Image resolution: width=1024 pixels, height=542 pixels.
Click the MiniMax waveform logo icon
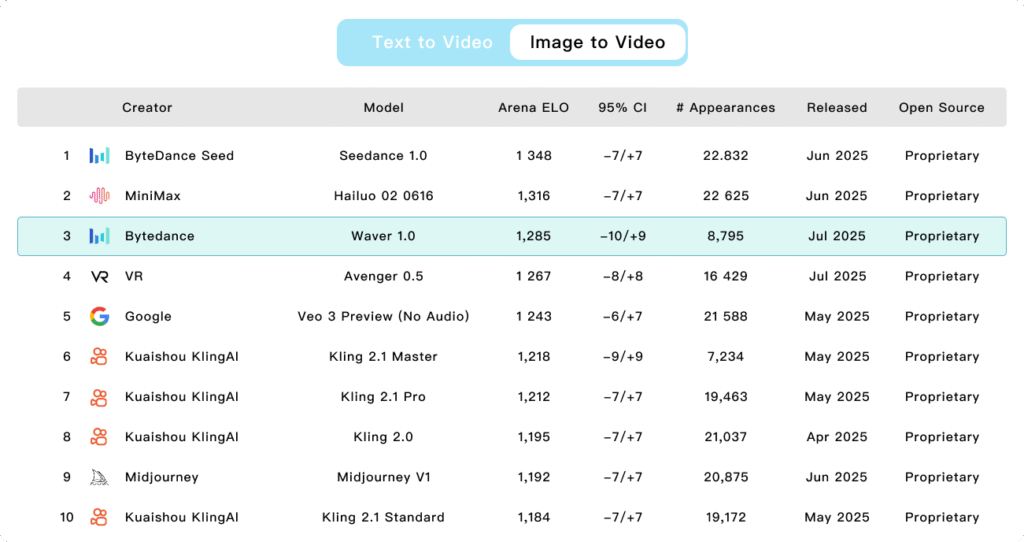click(99, 196)
